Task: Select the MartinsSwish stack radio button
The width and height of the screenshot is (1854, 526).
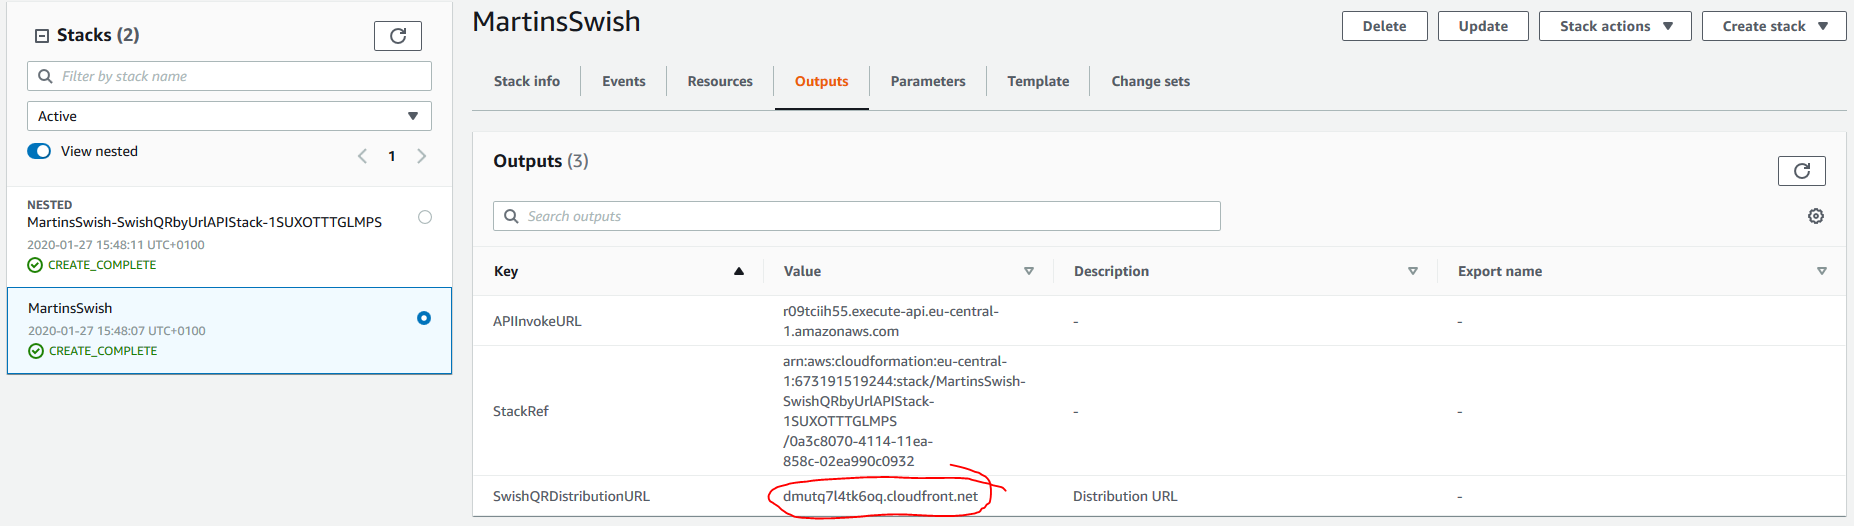Action: [x=424, y=318]
